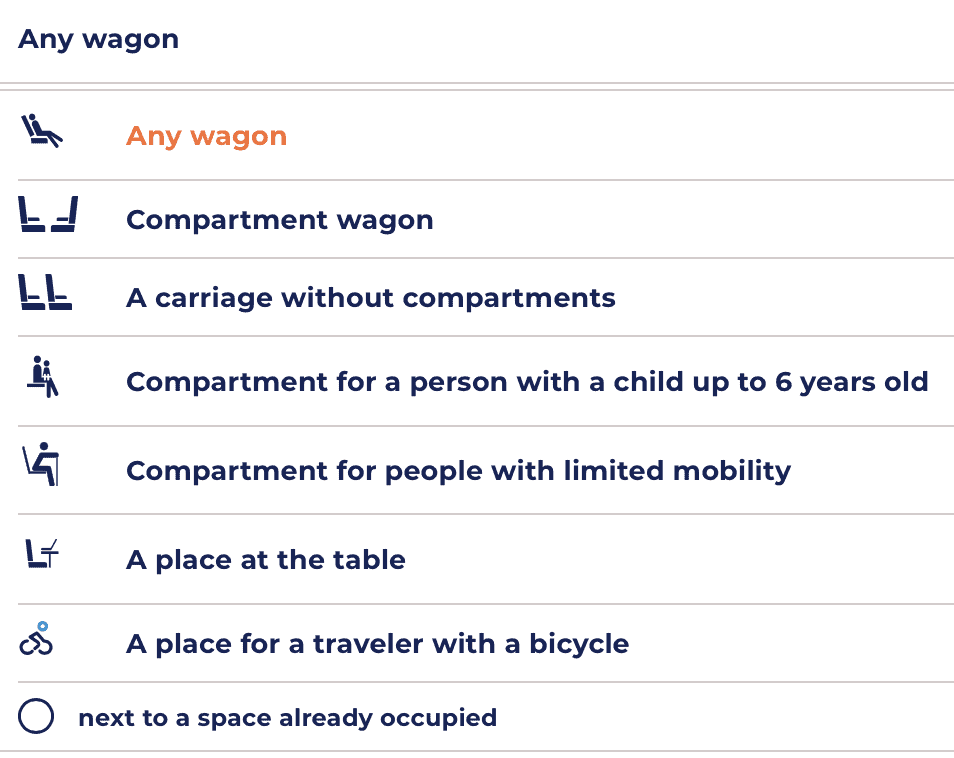Pick compartment for person with child up to 6
The image size is (954, 758).
click(527, 382)
